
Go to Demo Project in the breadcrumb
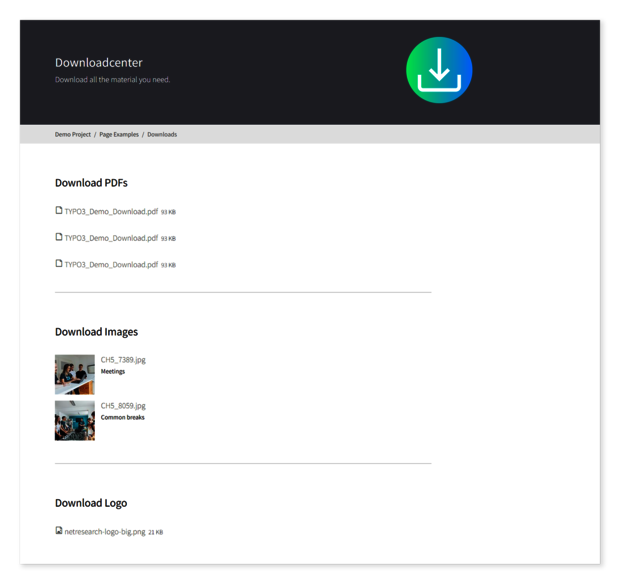coord(73,134)
